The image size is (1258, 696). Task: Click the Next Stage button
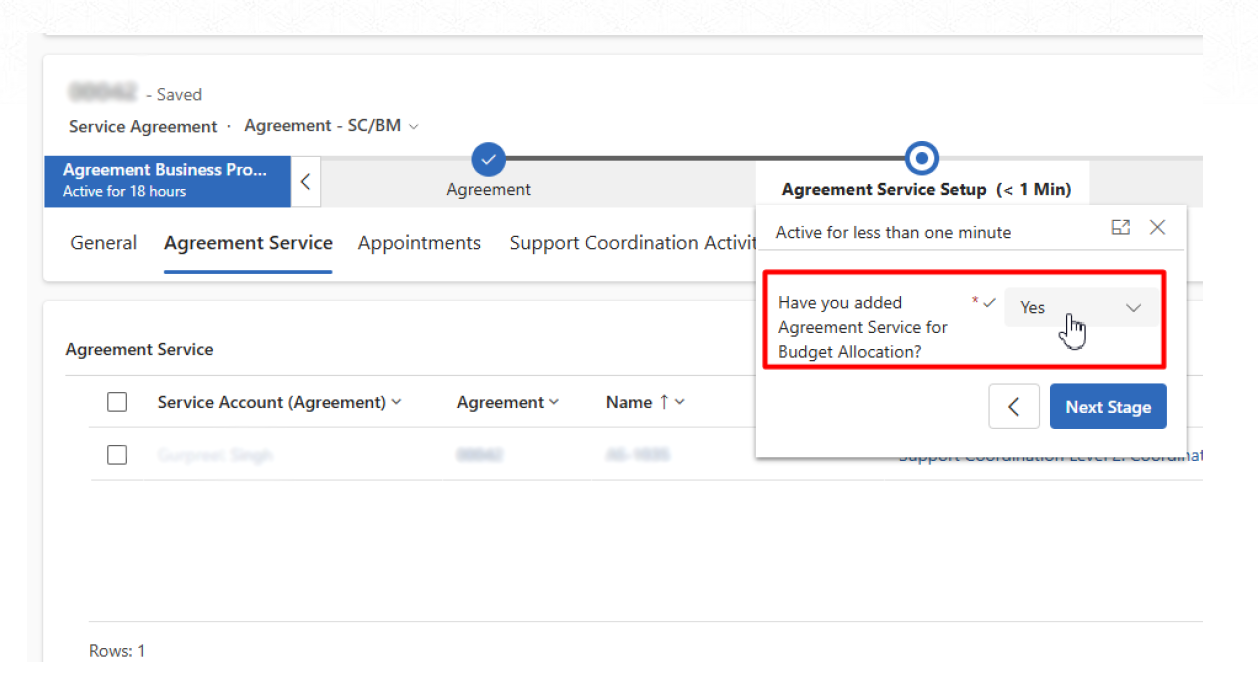[1107, 407]
